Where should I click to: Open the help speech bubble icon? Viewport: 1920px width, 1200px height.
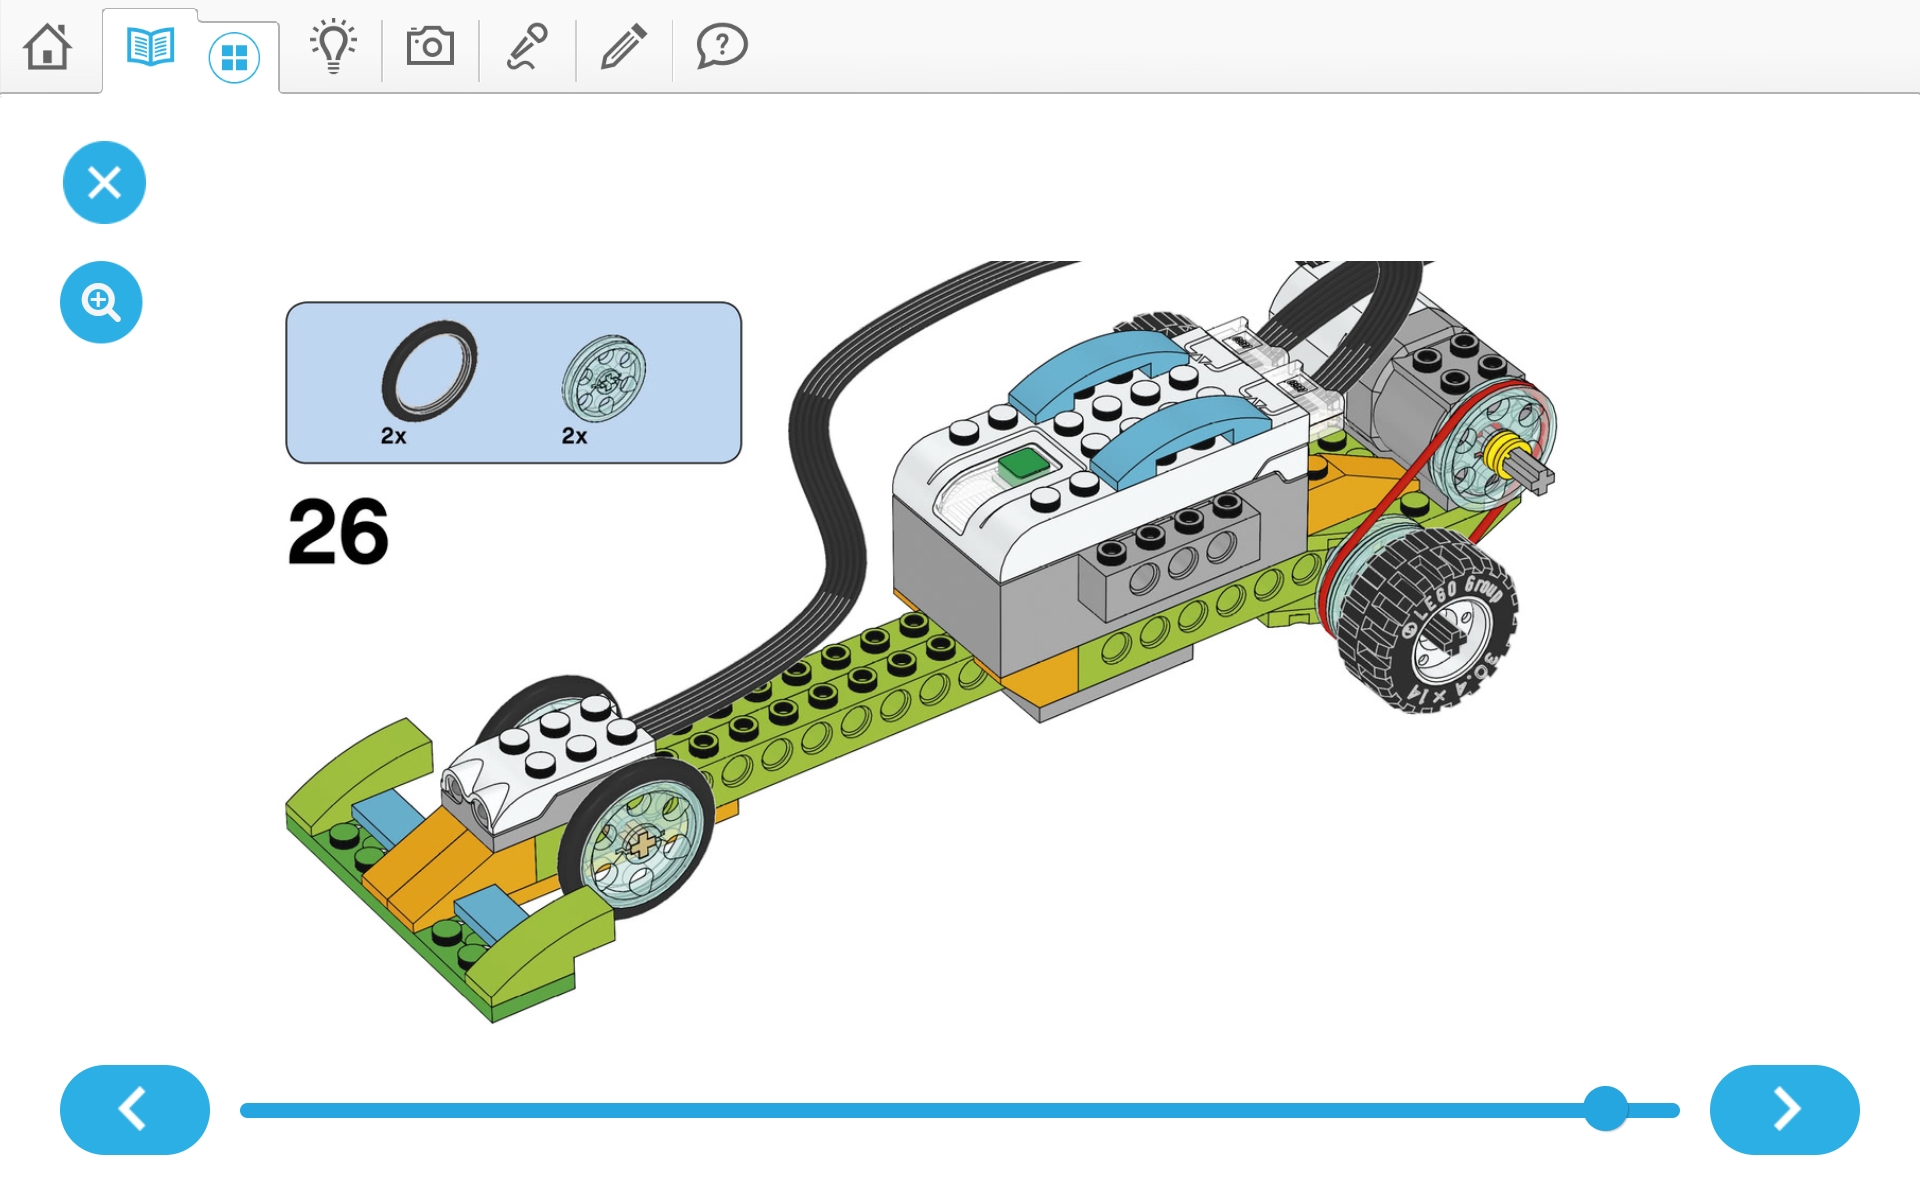point(721,46)
